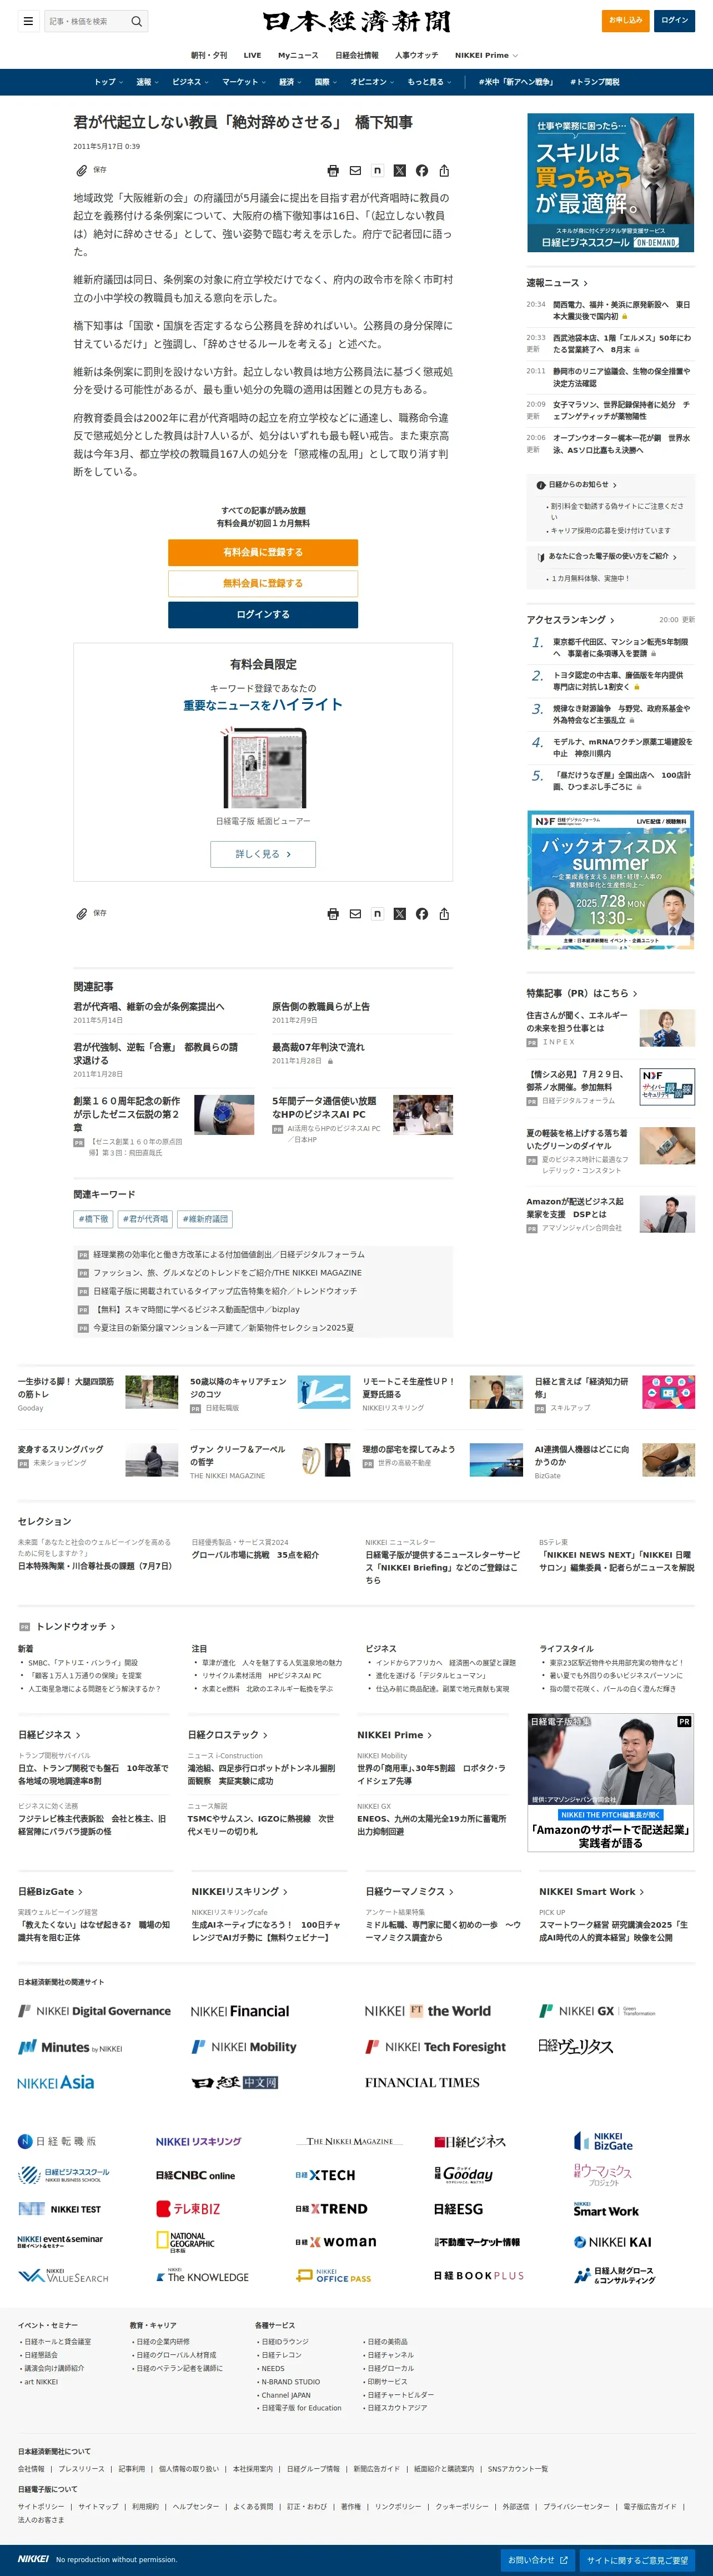713x2576 pixels.
Task: Click the 更新 refresh link beside 20:00 in ranking
Action: click(688, 620)
